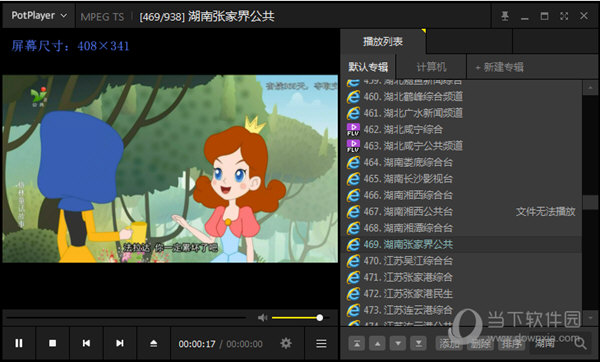The width and height of the screenshot is (600, 362).
Task: Click the IE icon beside 湖南长沙影视台
Action: click(x=353, y=179)
